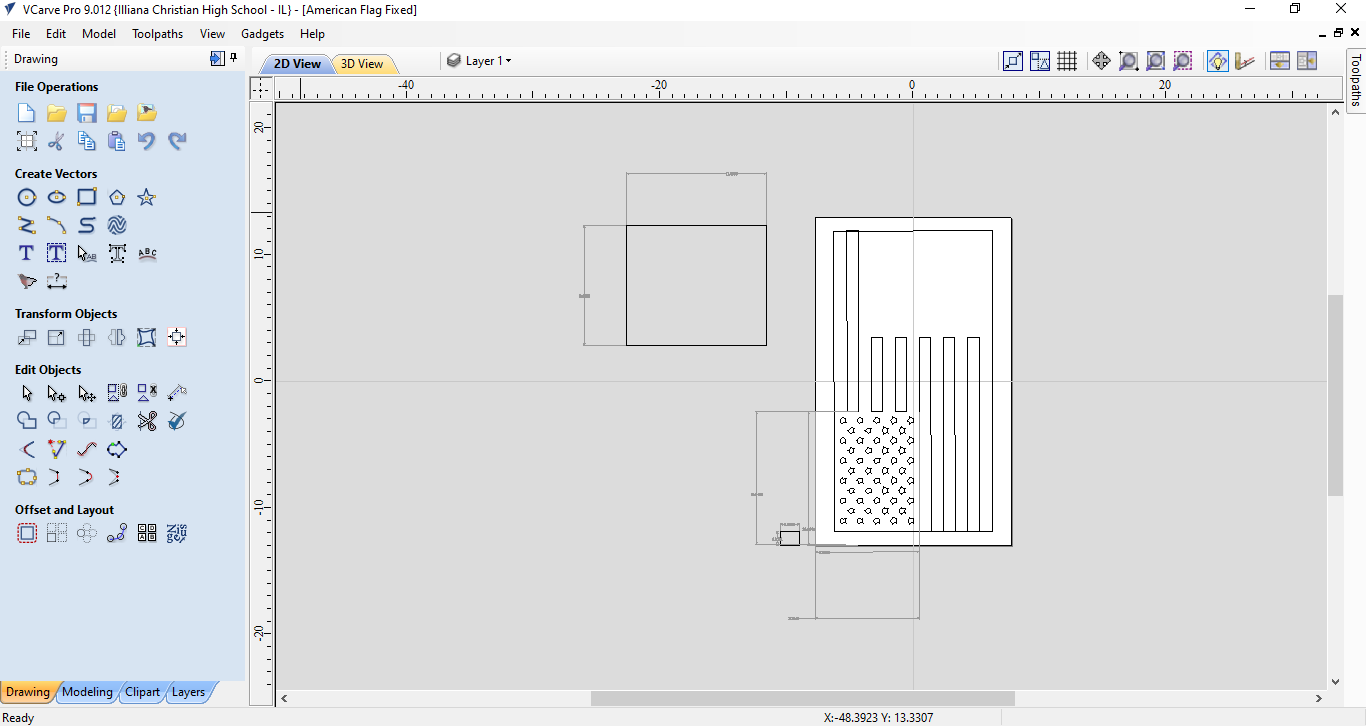Switch to the 3D View tab
The width and height of the screenshot is (1366, 726).
pos(362,64)
